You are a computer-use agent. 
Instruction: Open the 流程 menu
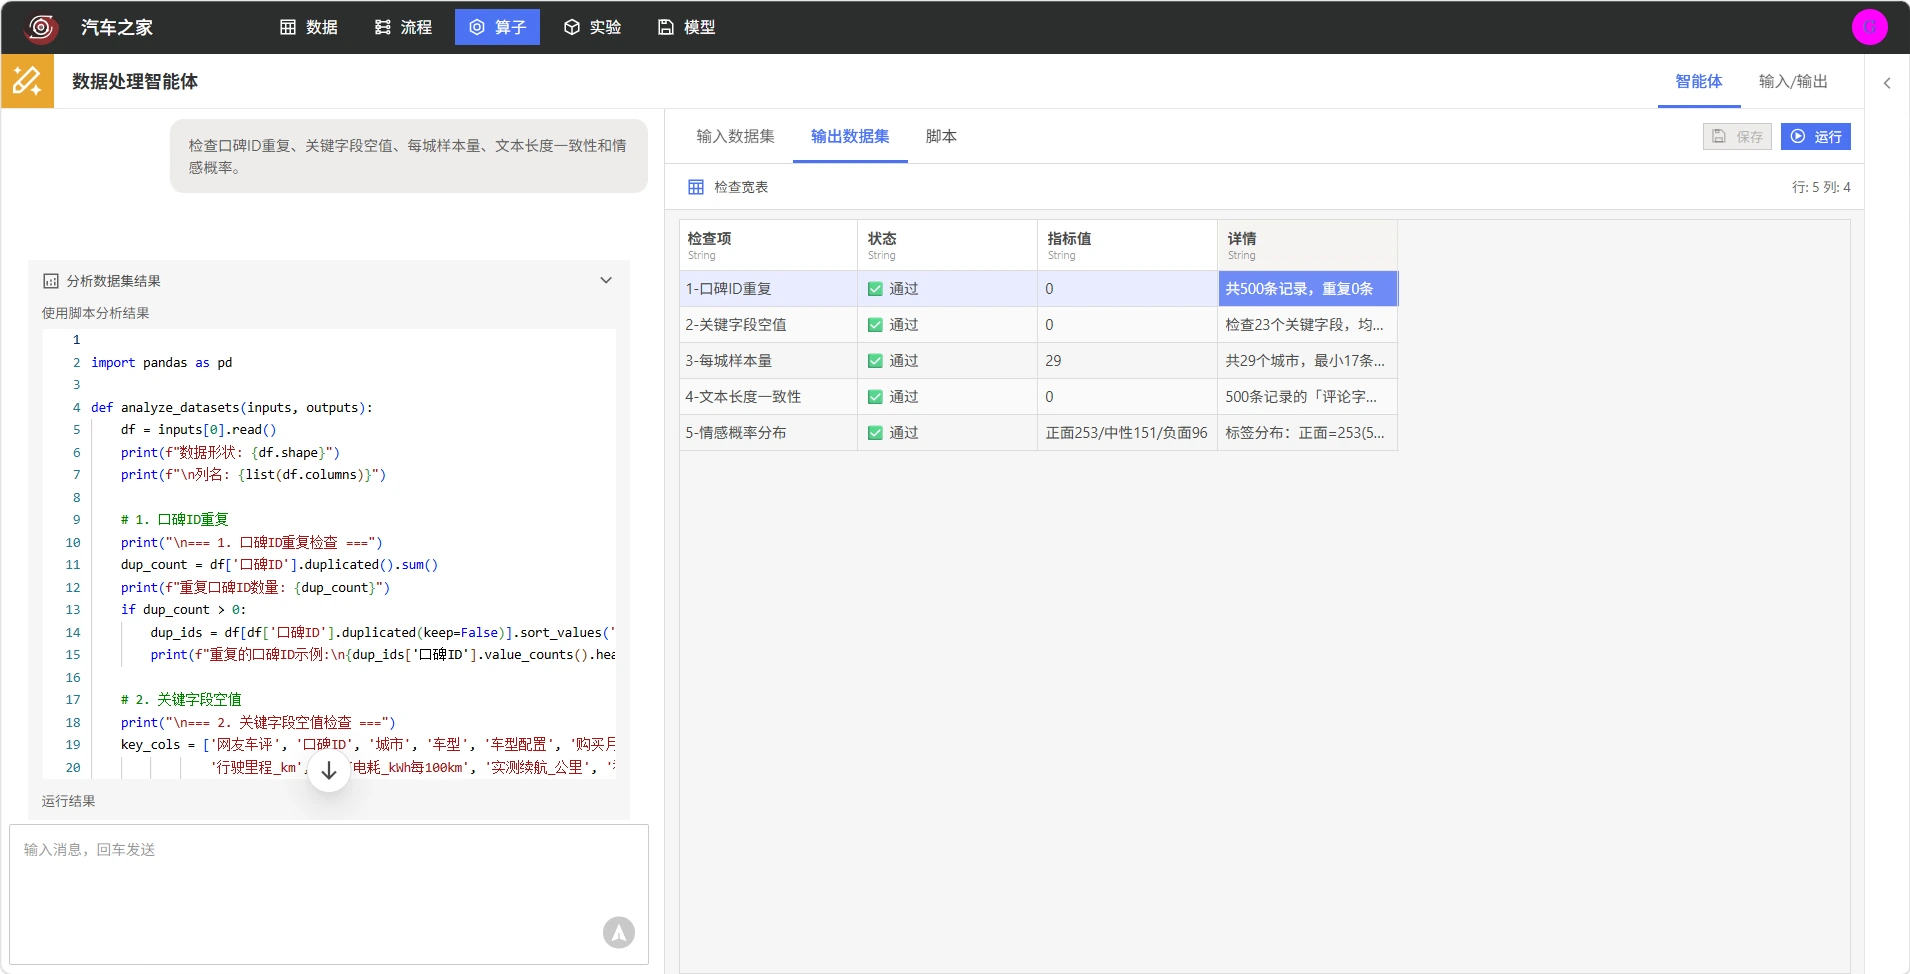tap(403, 27)
